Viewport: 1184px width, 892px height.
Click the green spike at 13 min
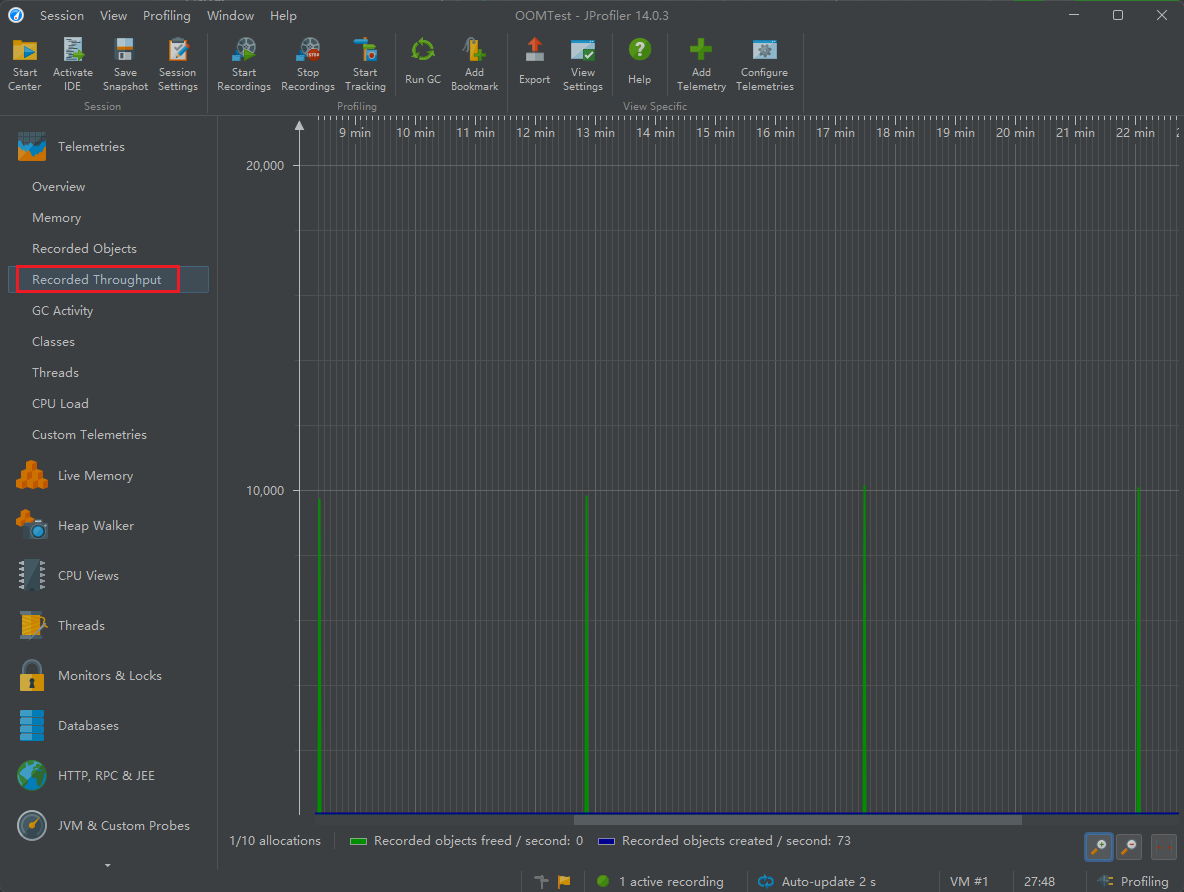point(587,654)
